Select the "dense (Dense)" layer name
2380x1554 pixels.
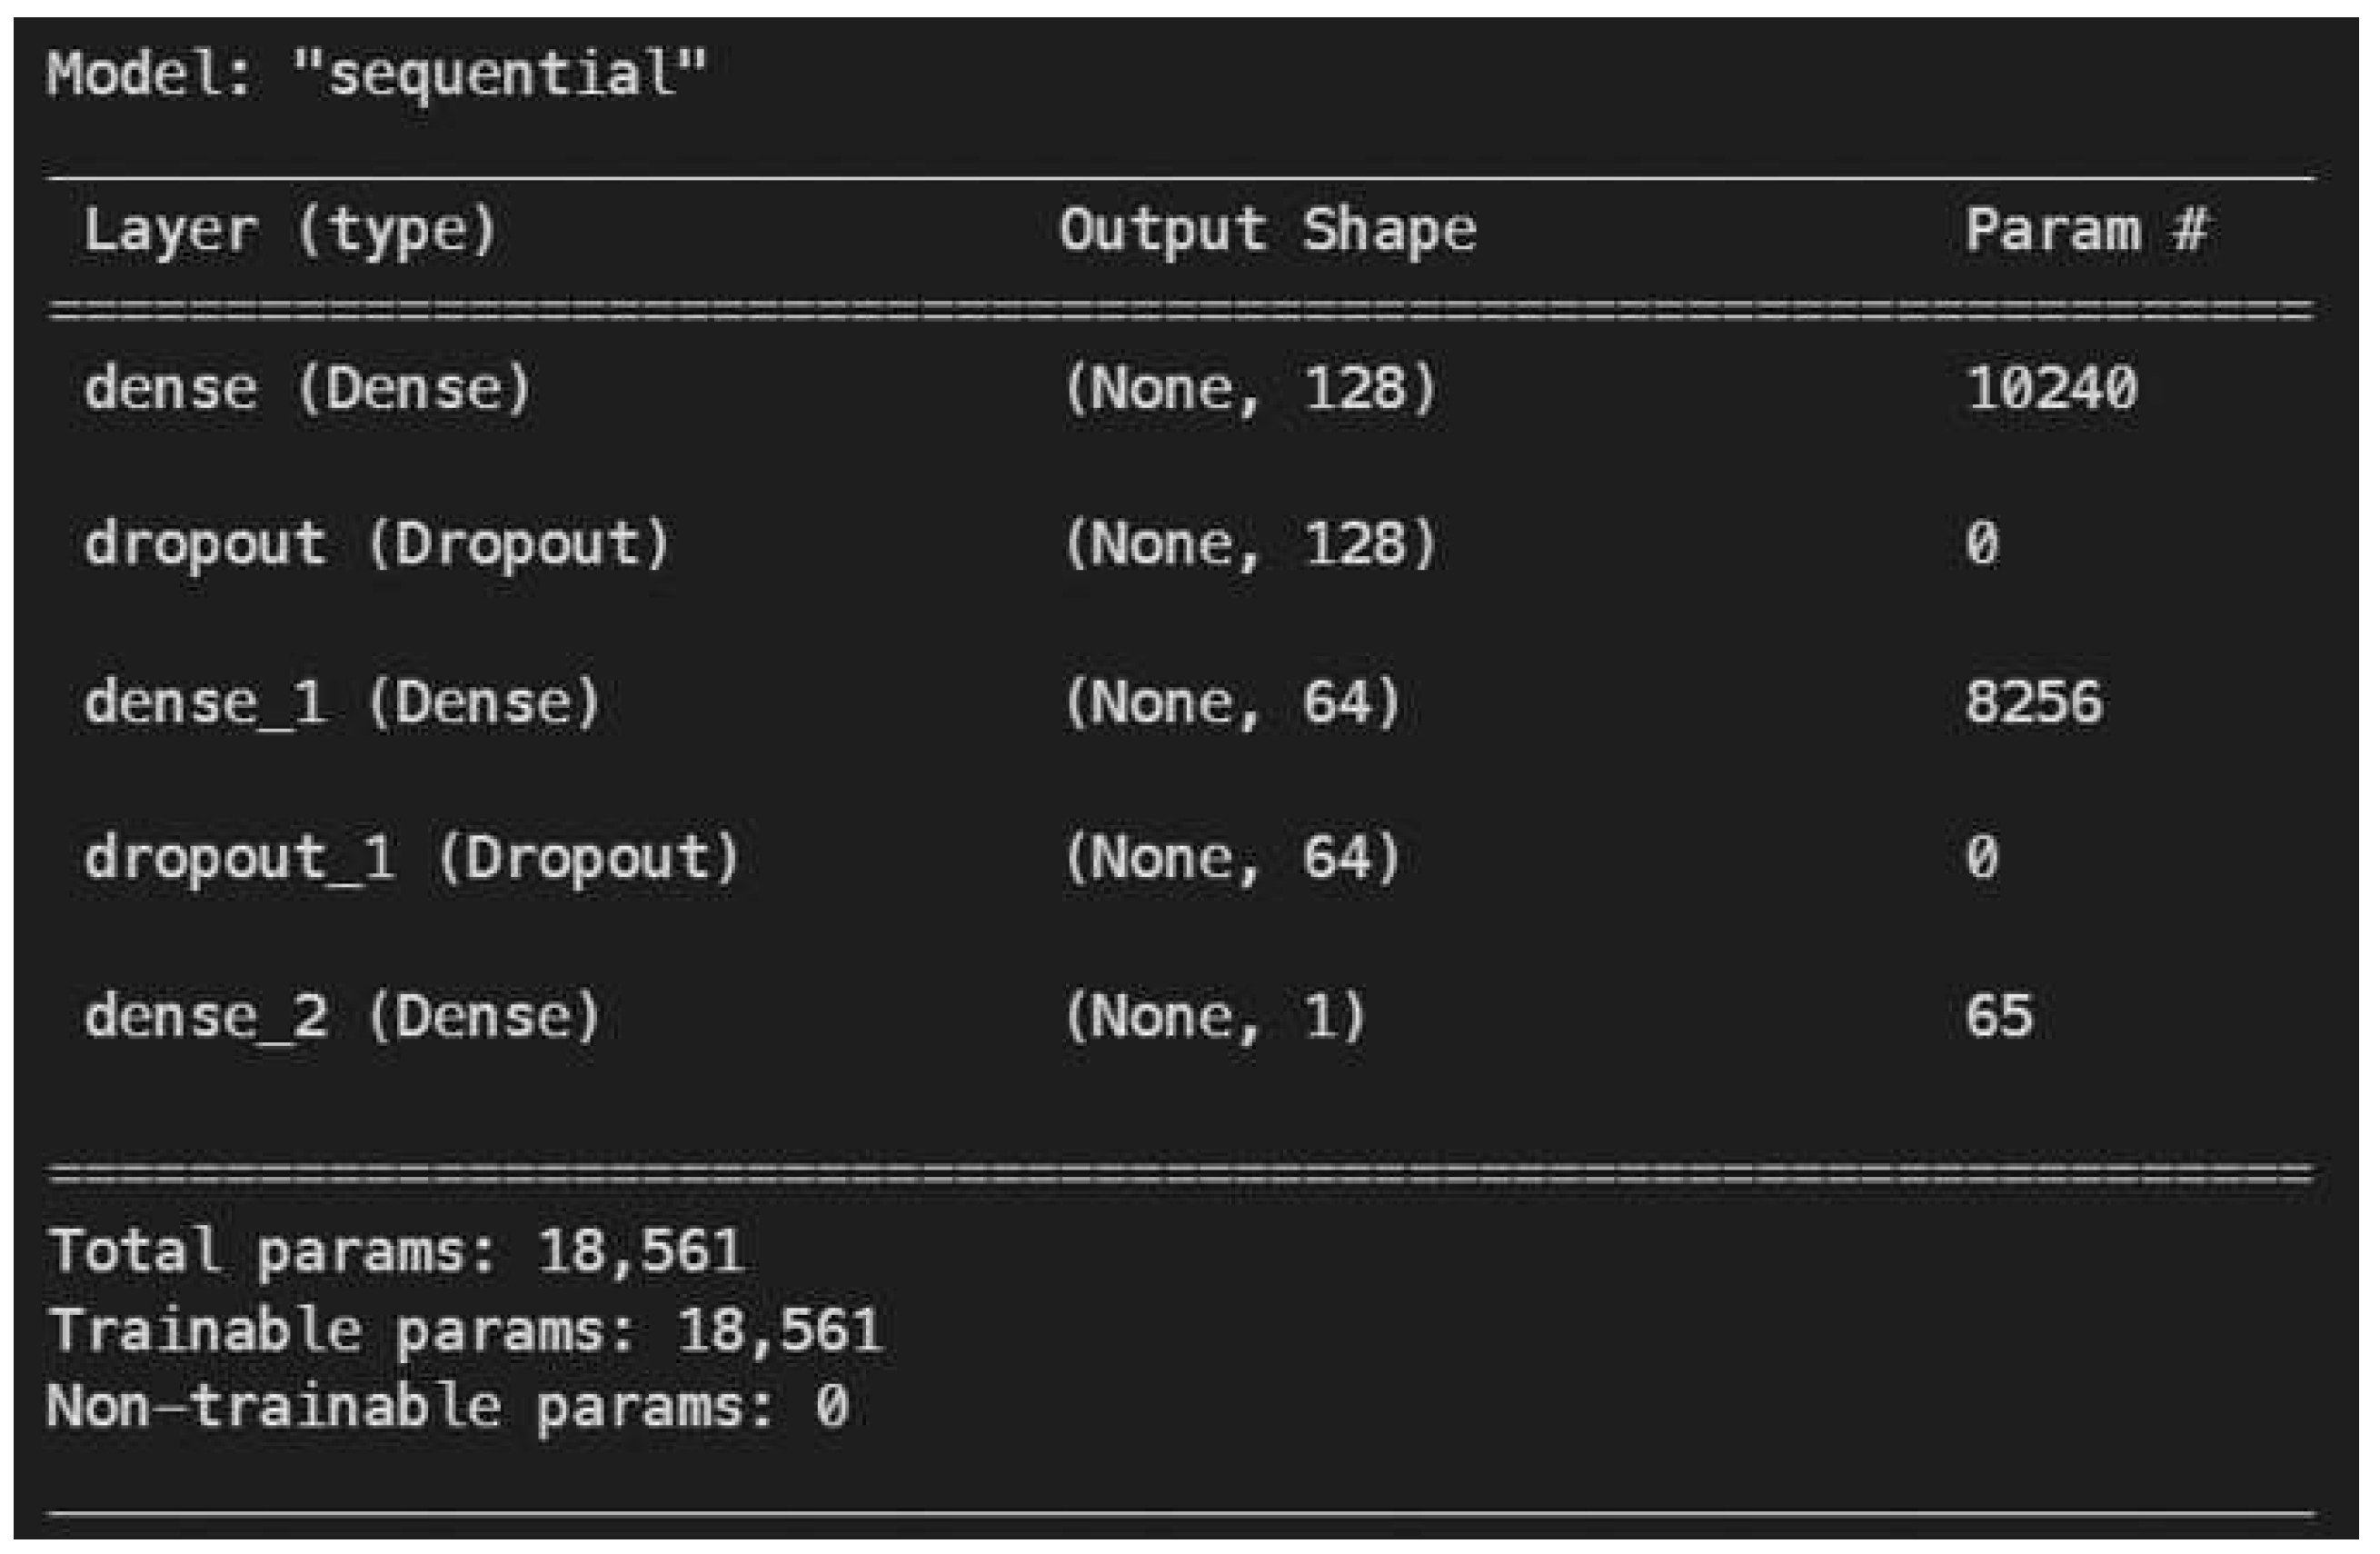(307, 389)
